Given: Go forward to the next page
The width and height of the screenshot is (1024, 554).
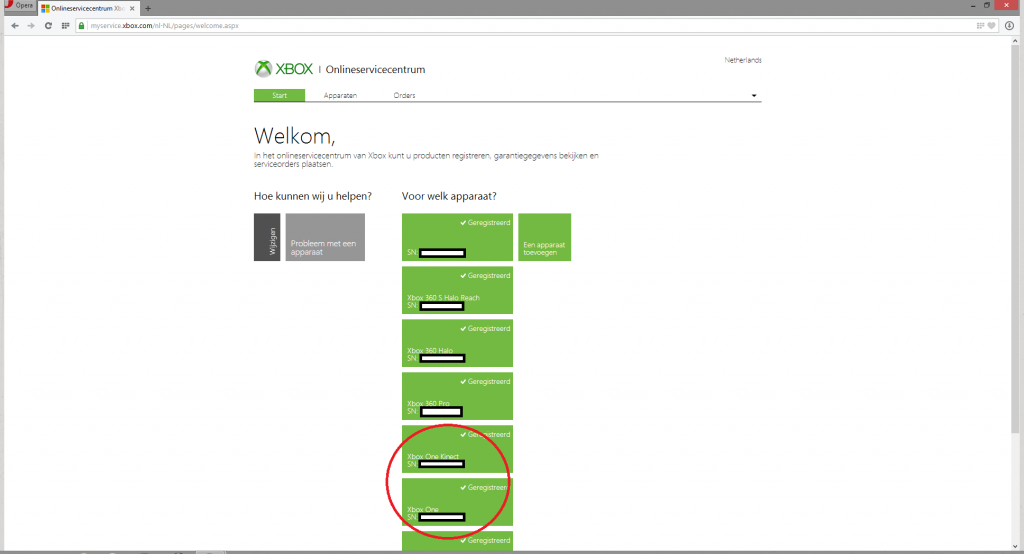Looking at the screenshot, I should 31,25.
